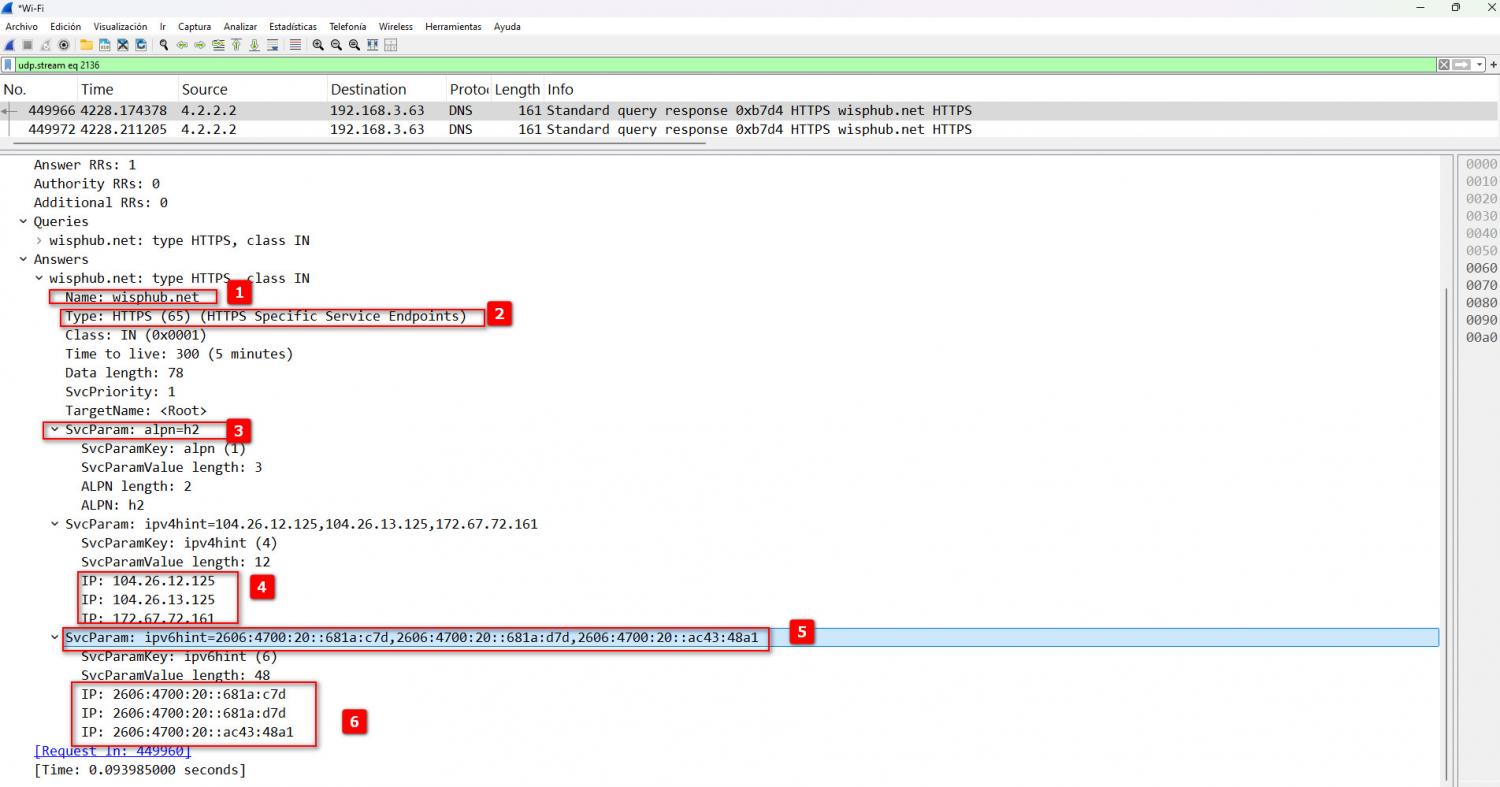The height and width of the screenshot is (787, 1500).
Task: Collapse SvcParam ipv4hint node
Action: [55, 523]
